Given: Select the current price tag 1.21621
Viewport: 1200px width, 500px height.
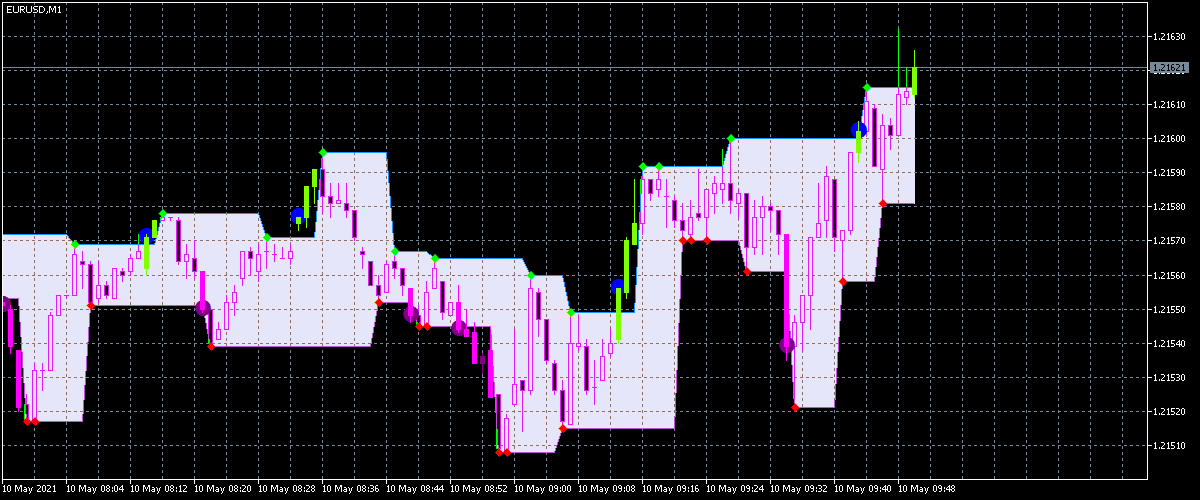Looking at the screenshot, I should click(x=1167, y=68).
